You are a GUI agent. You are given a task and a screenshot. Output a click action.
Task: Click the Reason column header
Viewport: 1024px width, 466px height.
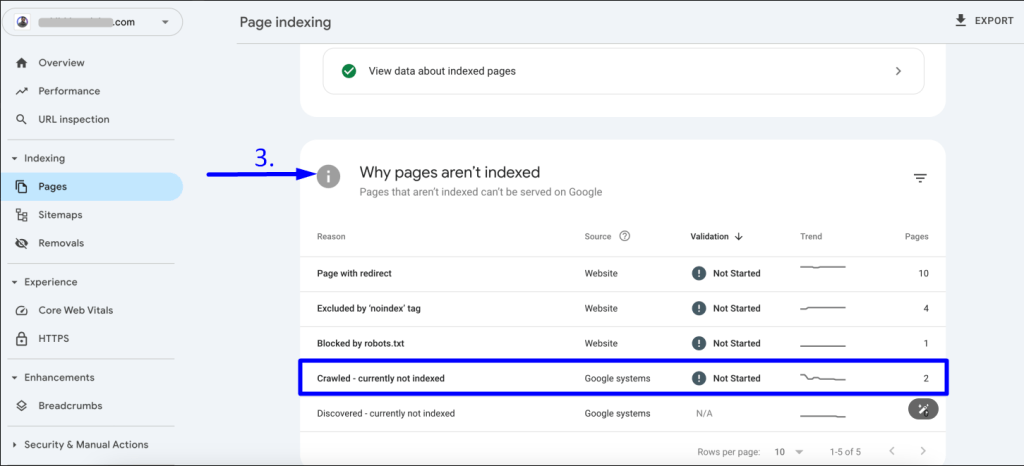[x=331, y=237]
